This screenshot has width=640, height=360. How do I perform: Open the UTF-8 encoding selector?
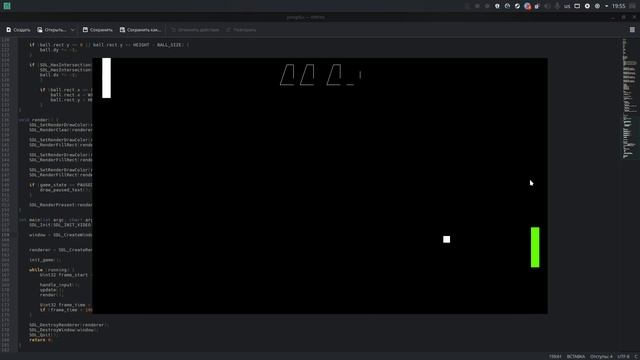click(x=623, y=357)
